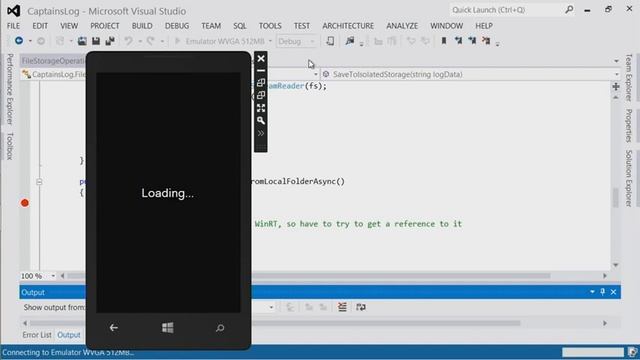640x360 pixels.
Task: Click emulator rotate left icon
Action: pos(261,83)
